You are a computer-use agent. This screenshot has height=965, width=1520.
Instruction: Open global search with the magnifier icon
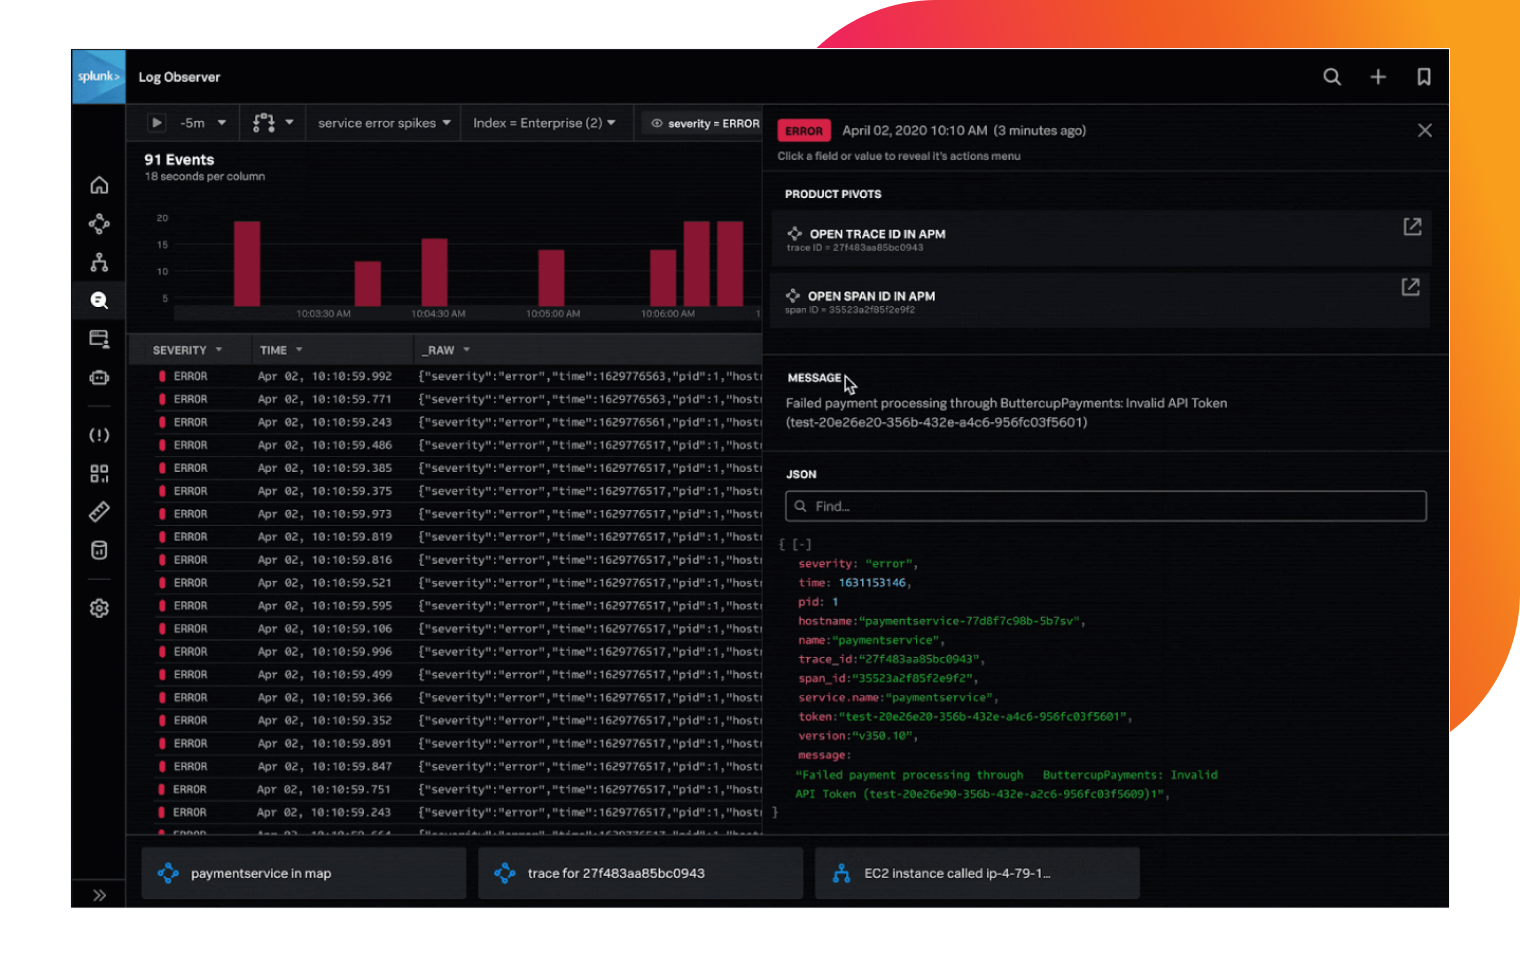[x=1332, y=76]
